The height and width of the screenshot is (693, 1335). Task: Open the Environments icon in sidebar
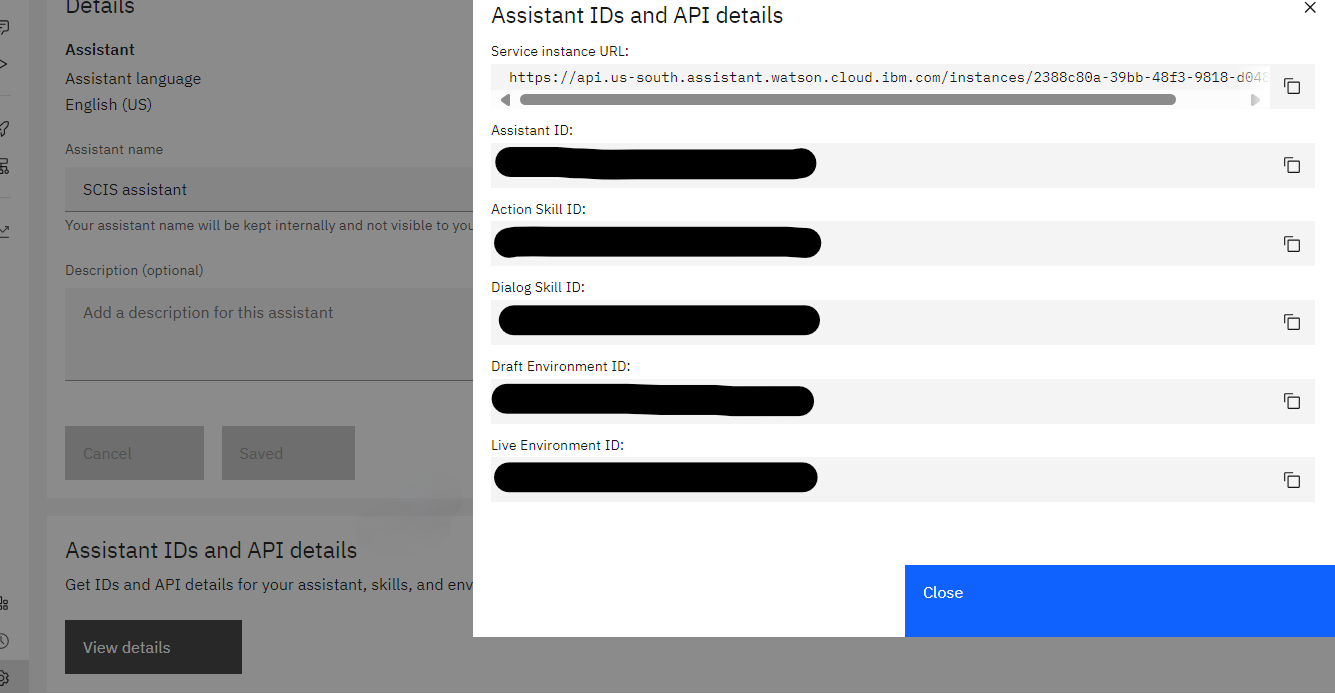click(x=5, y=166)
